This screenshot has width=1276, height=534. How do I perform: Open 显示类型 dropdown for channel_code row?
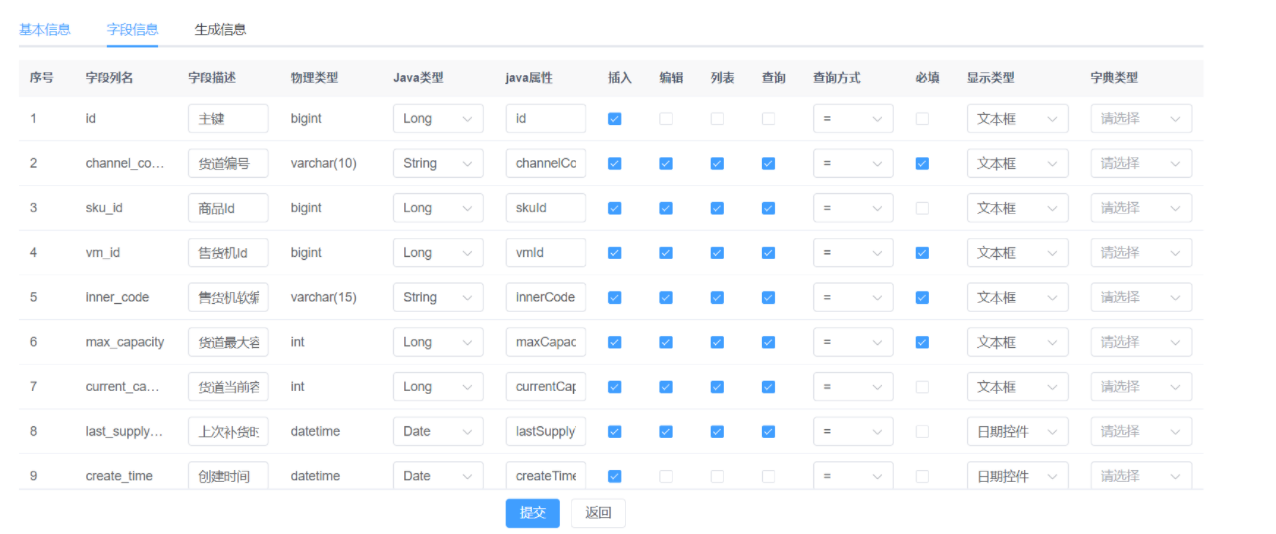[x=1017, y=163]
